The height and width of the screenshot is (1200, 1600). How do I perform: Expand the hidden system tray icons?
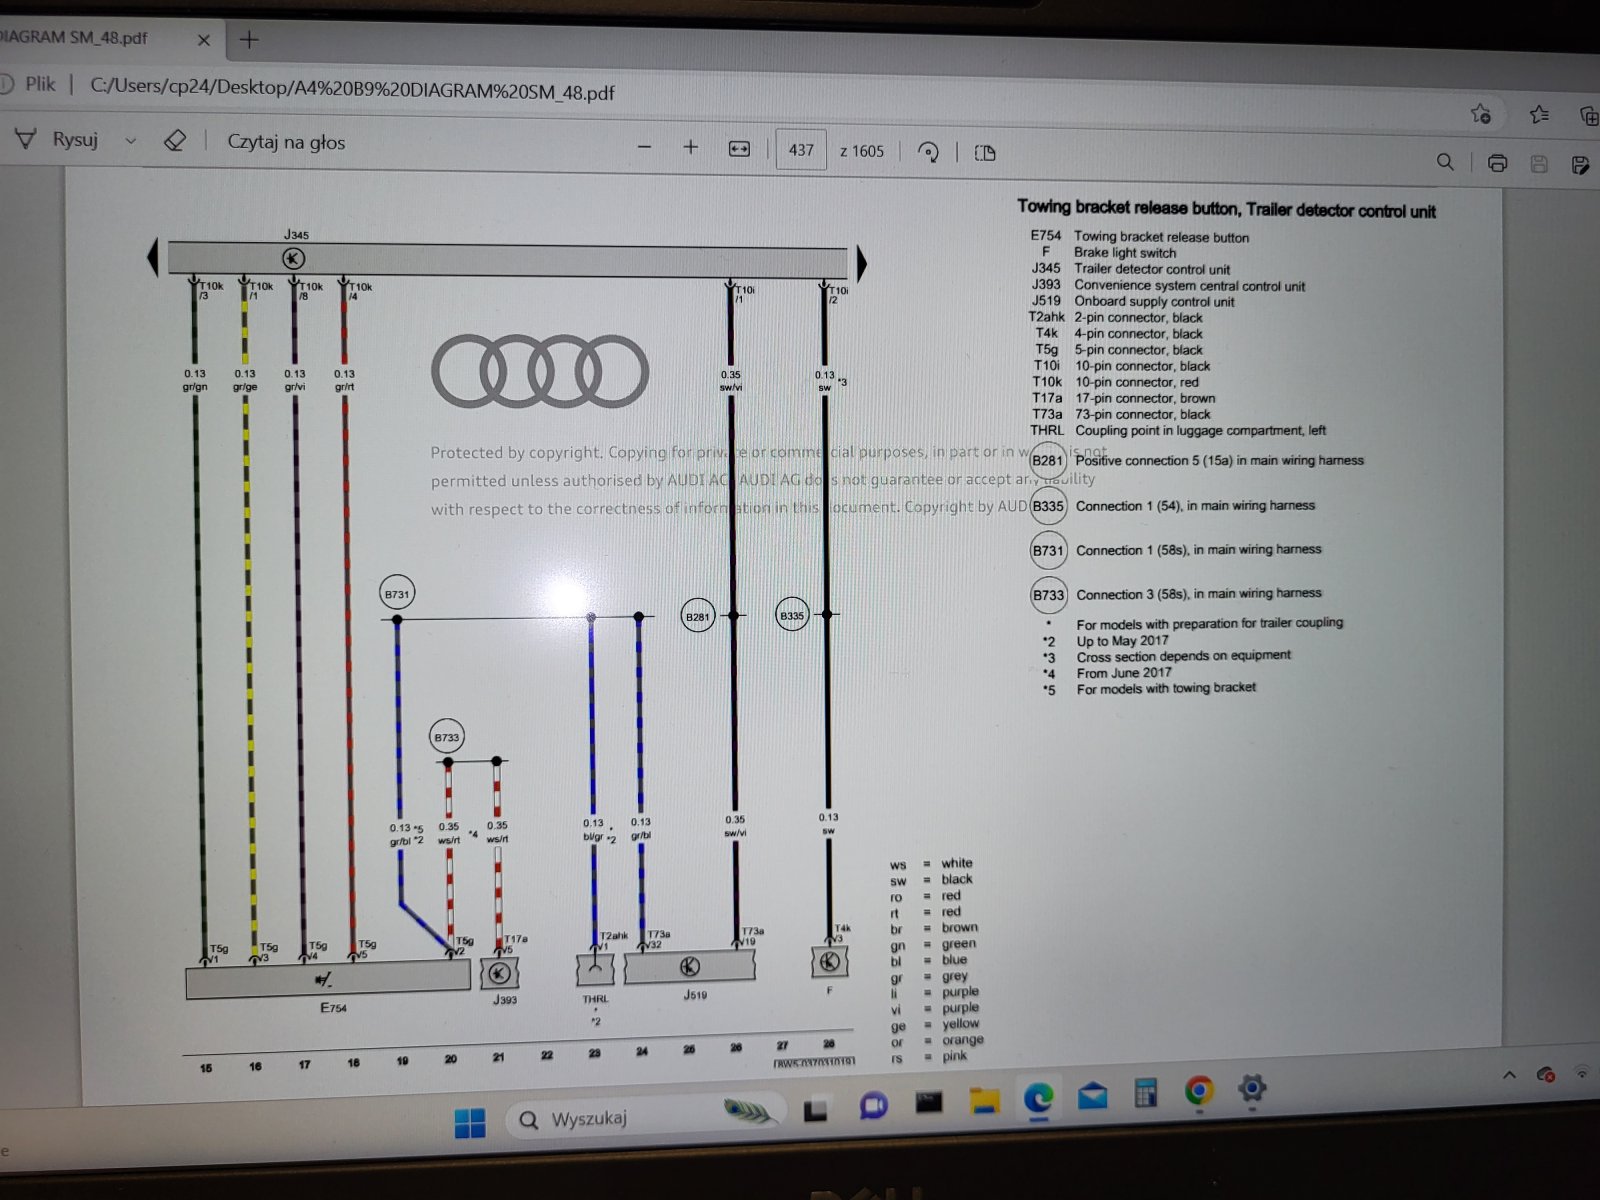pos(1509,1075)
